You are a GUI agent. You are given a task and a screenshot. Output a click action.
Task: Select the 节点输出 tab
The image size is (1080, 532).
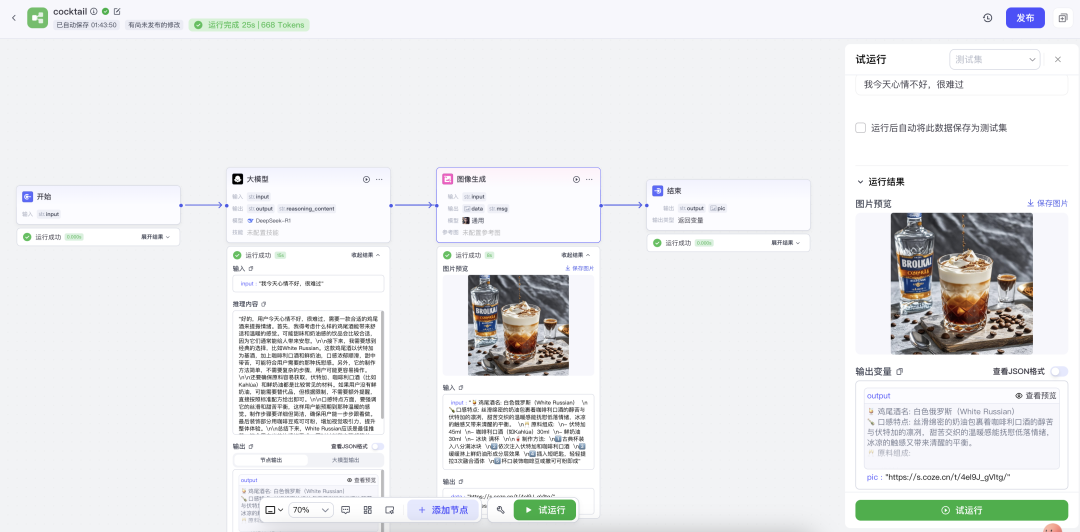271,460
